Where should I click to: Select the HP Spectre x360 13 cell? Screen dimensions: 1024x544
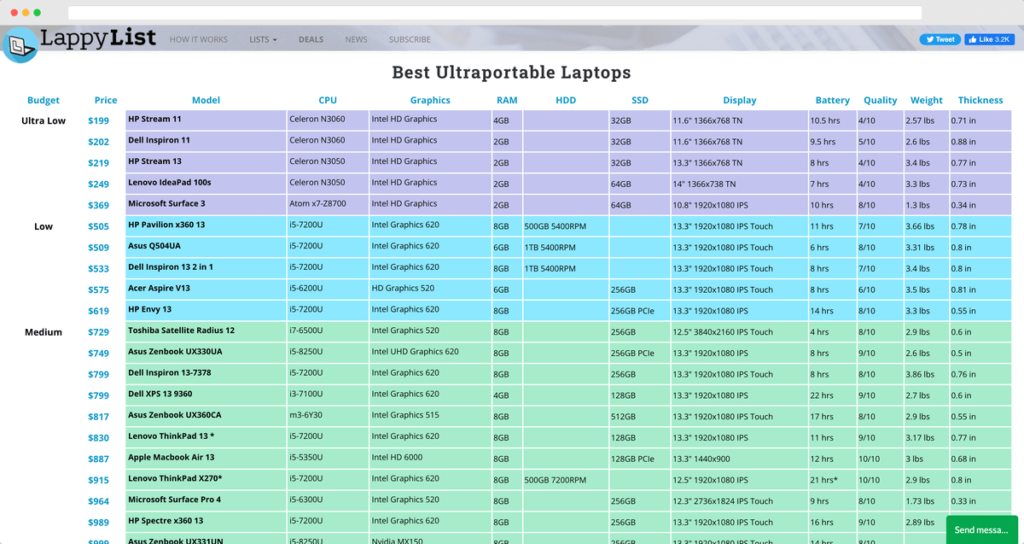(x=206, y=522)
